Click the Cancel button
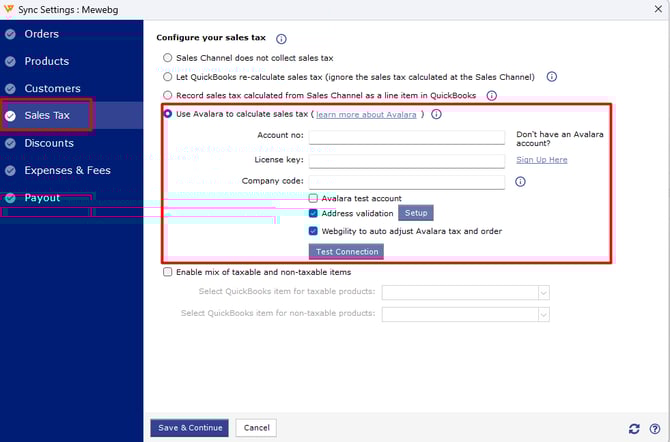The width and height of the screenshot is (670, 442). 256,428
